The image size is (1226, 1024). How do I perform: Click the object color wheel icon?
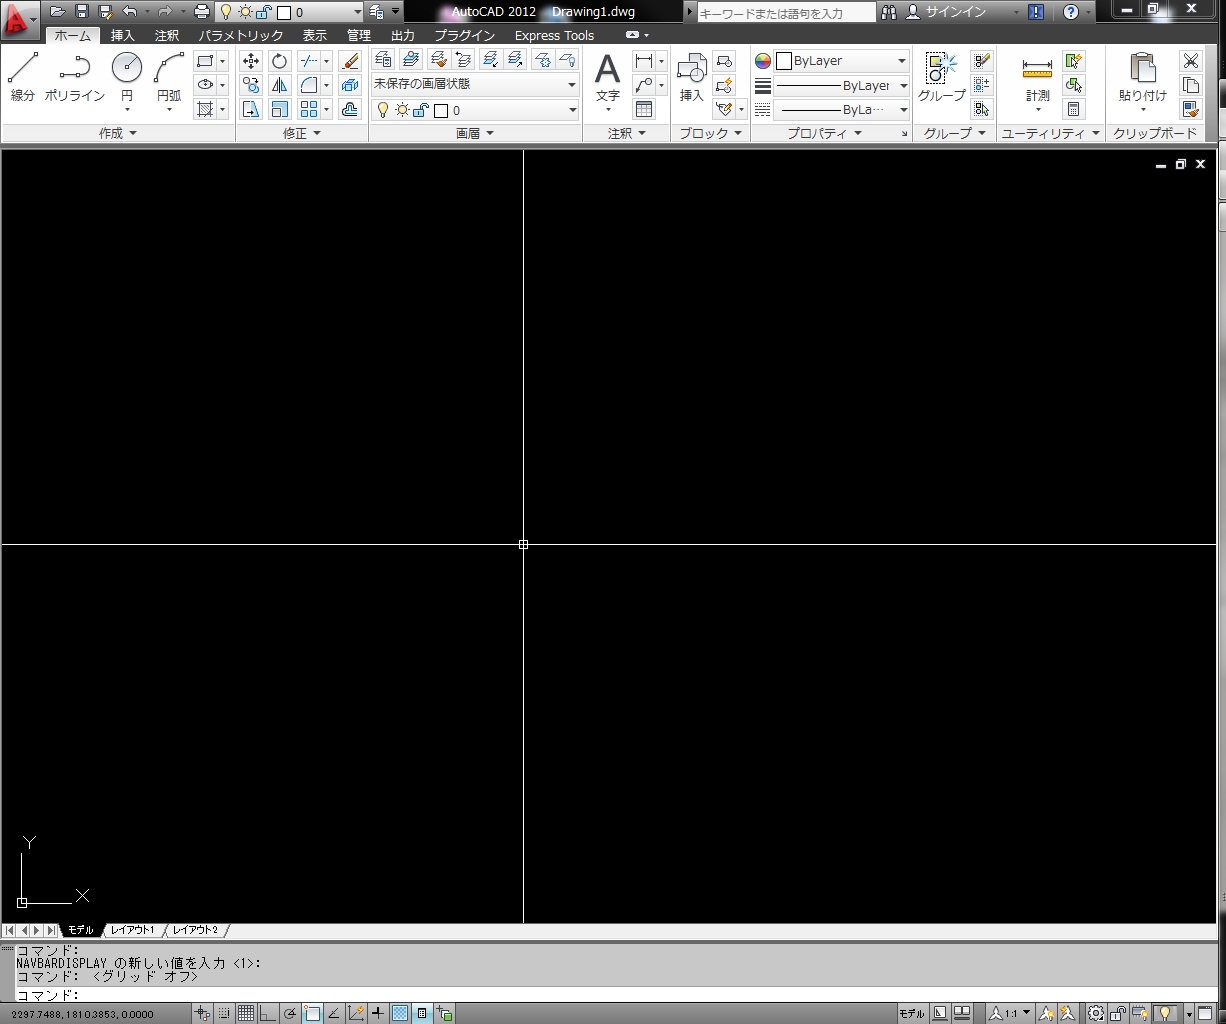763,61
